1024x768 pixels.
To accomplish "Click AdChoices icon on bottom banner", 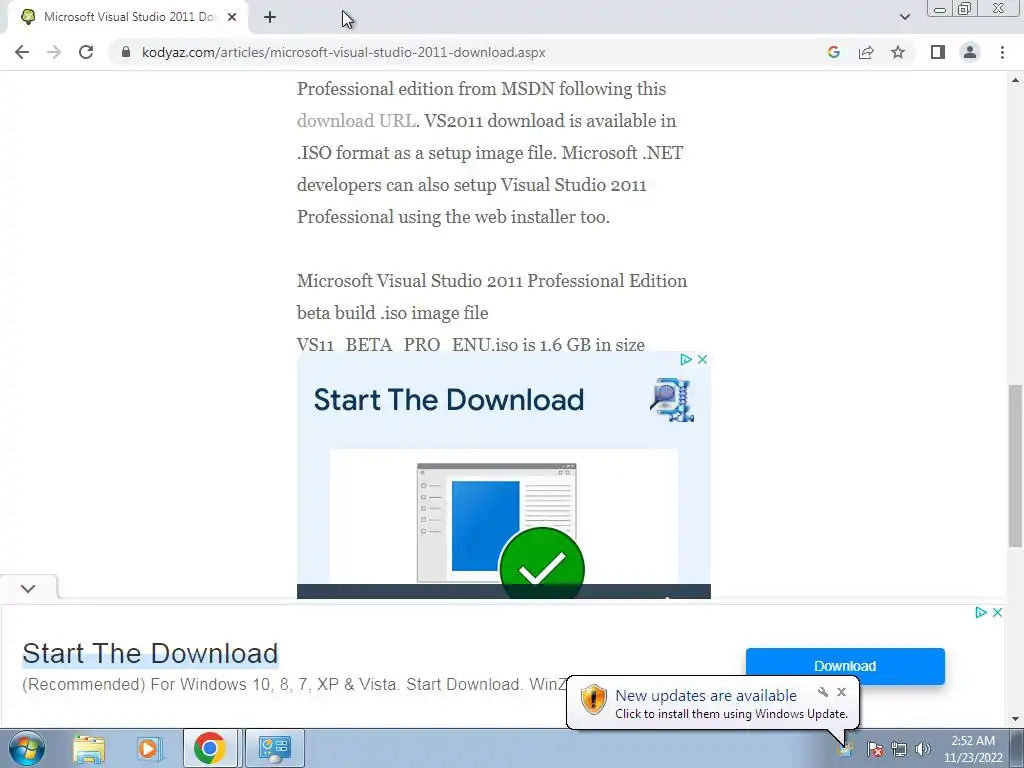I will (980, 613).
